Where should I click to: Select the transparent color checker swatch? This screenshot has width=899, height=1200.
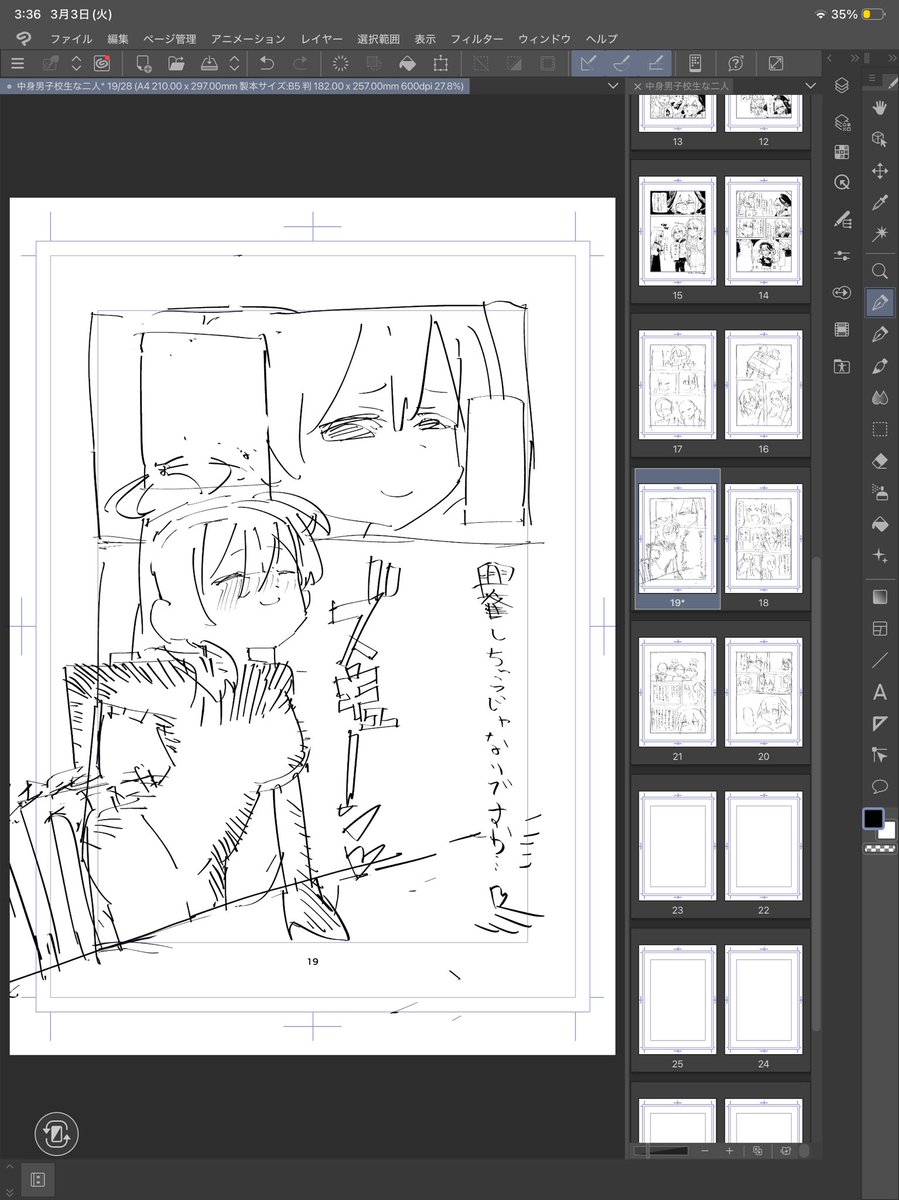(x=880, y=848)
